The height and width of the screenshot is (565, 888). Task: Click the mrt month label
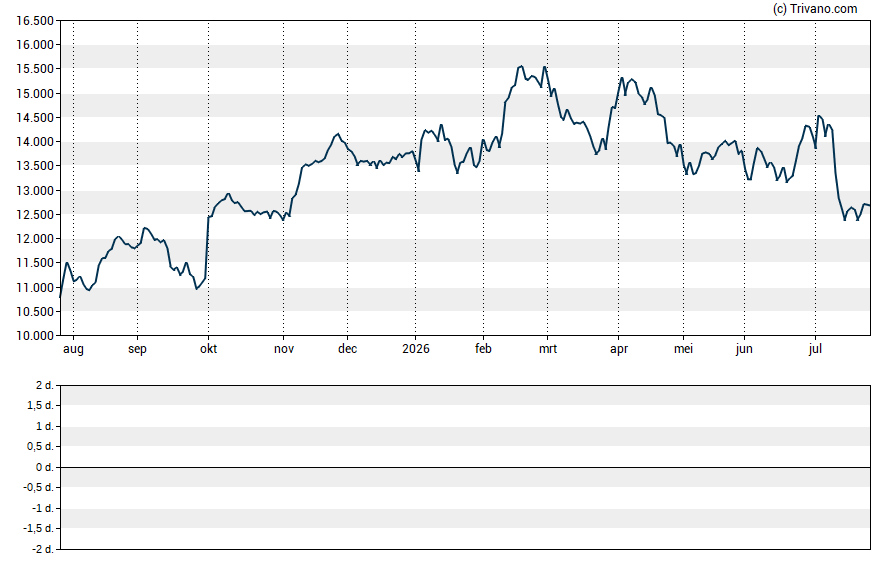548,349
